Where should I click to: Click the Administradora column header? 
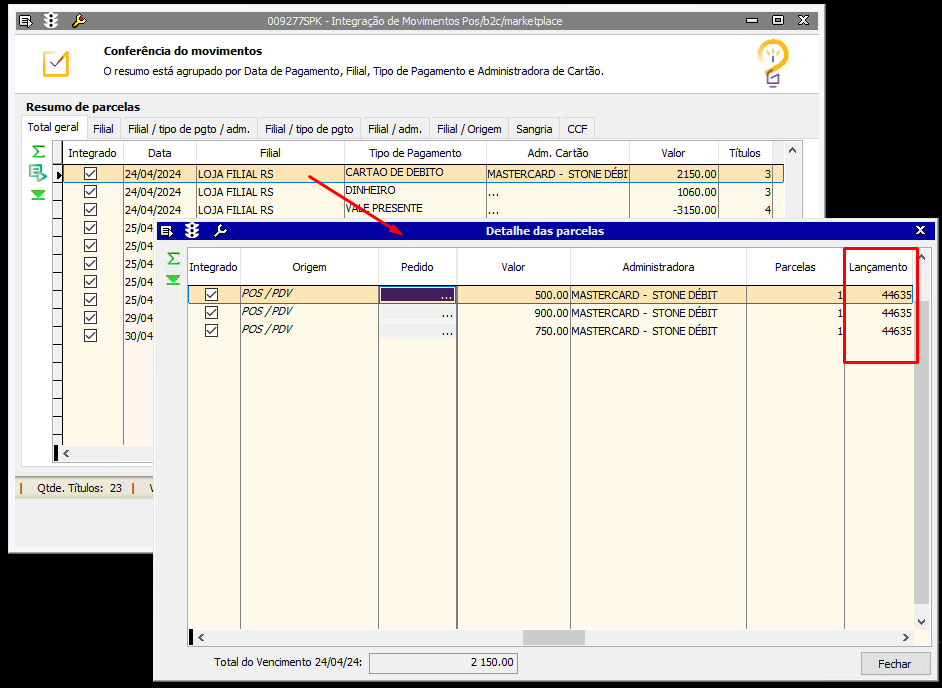(658, 267)
